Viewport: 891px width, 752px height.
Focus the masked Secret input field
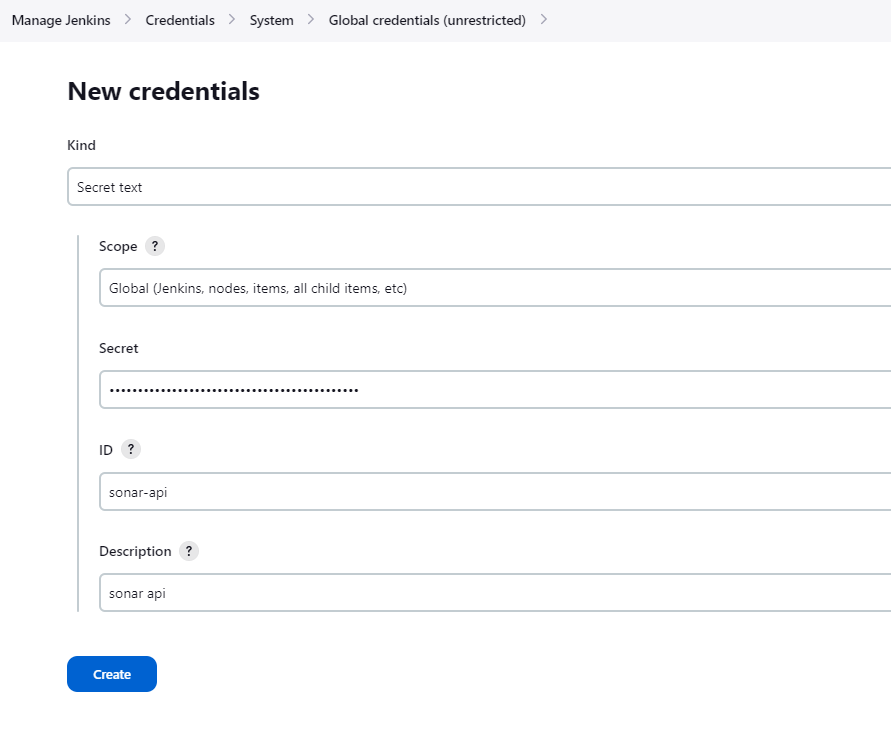point(495,389)
